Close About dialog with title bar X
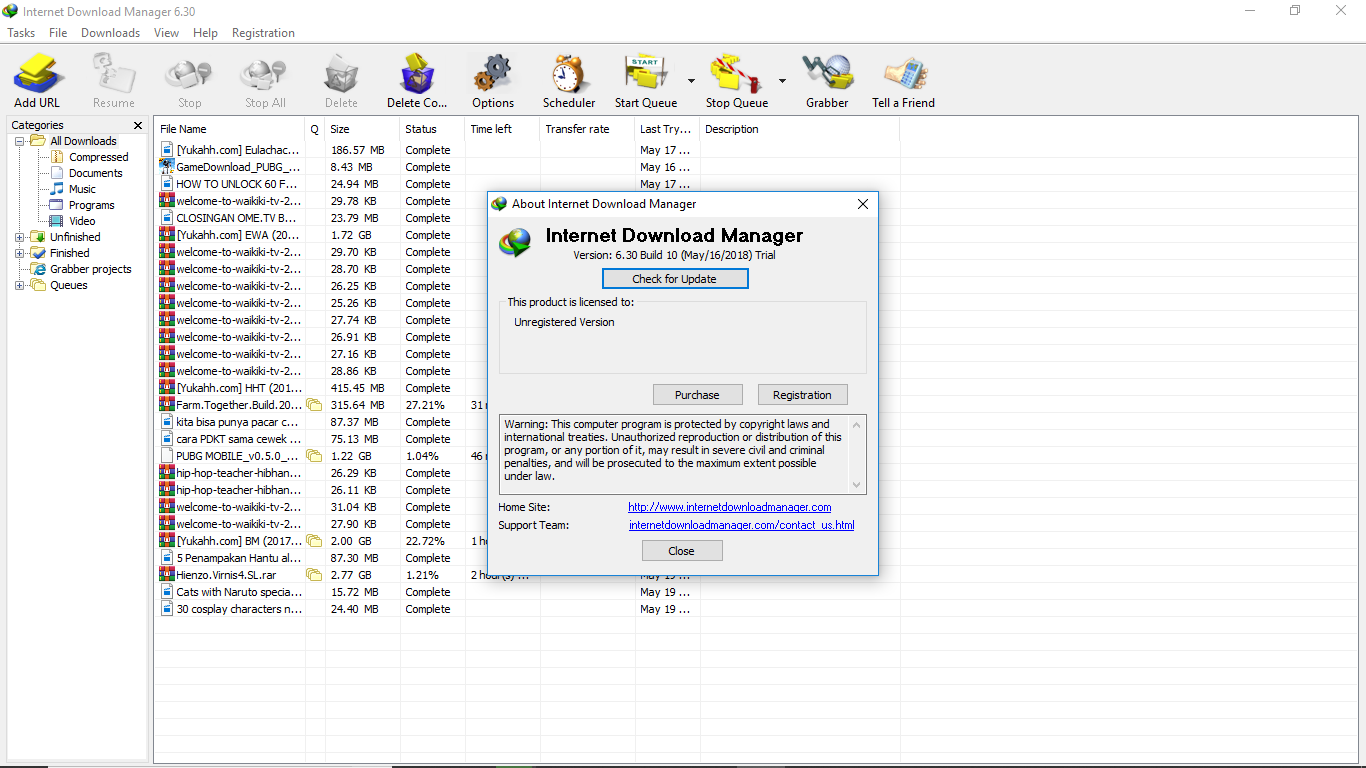This screenshot has height=768, width=1366. click(863, 204)
